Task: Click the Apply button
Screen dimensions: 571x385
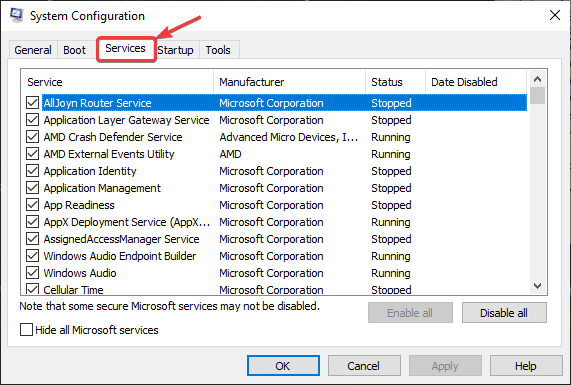Action: pyautogui.click(x=445, y=366)
